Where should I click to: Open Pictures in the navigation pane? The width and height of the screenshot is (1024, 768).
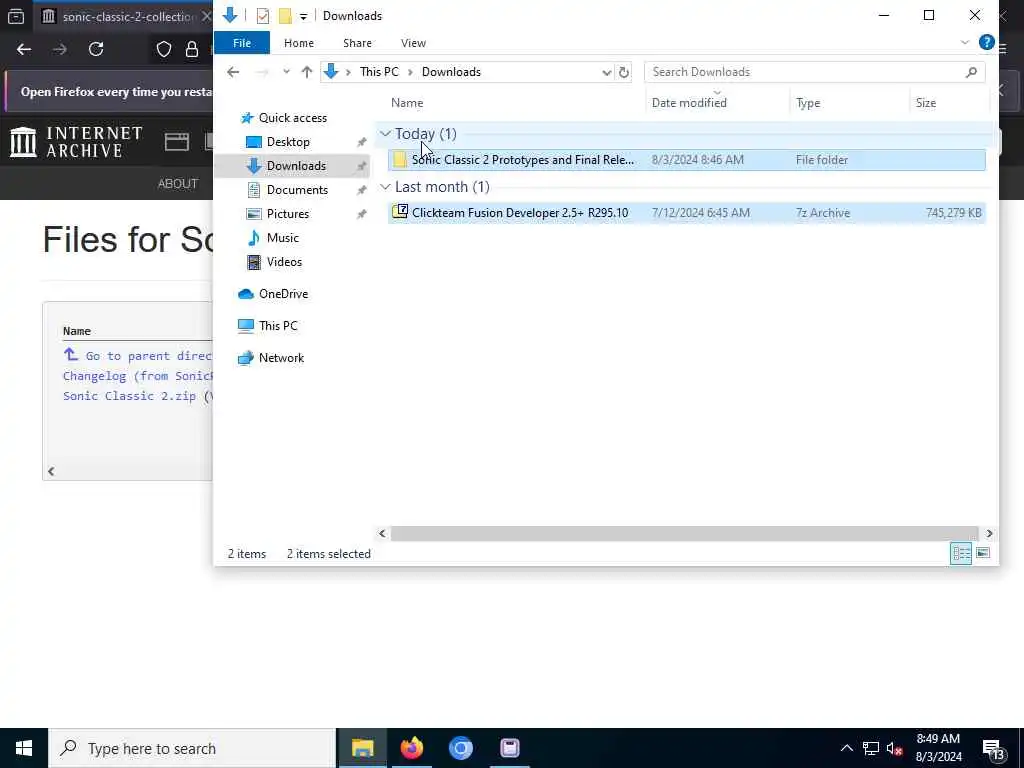tap(287, 214)
